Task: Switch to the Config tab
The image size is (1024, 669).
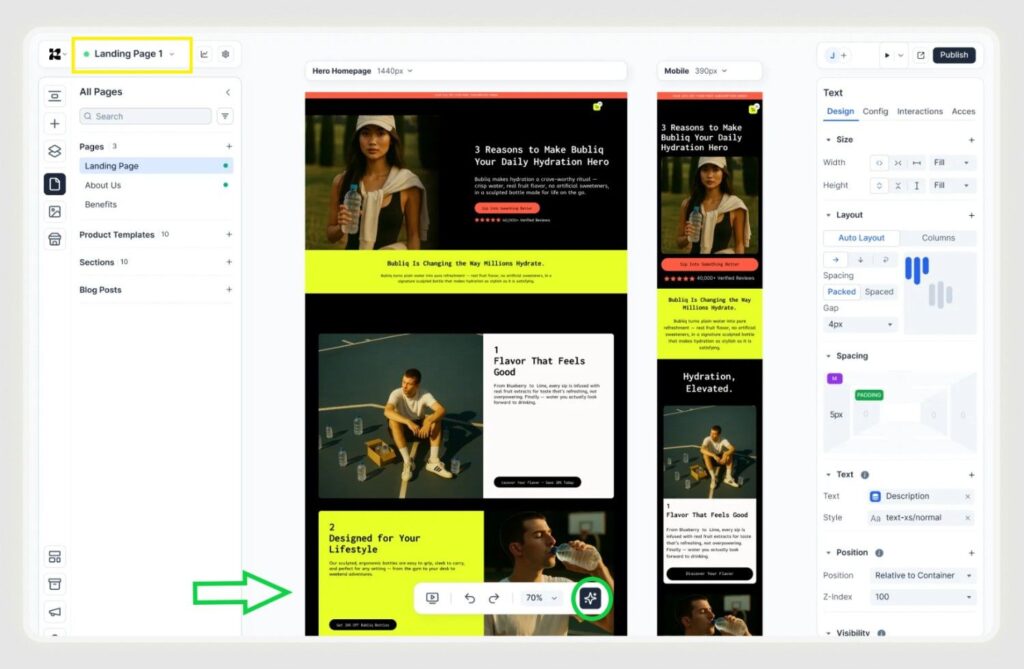Action: (x=875, y=111)
